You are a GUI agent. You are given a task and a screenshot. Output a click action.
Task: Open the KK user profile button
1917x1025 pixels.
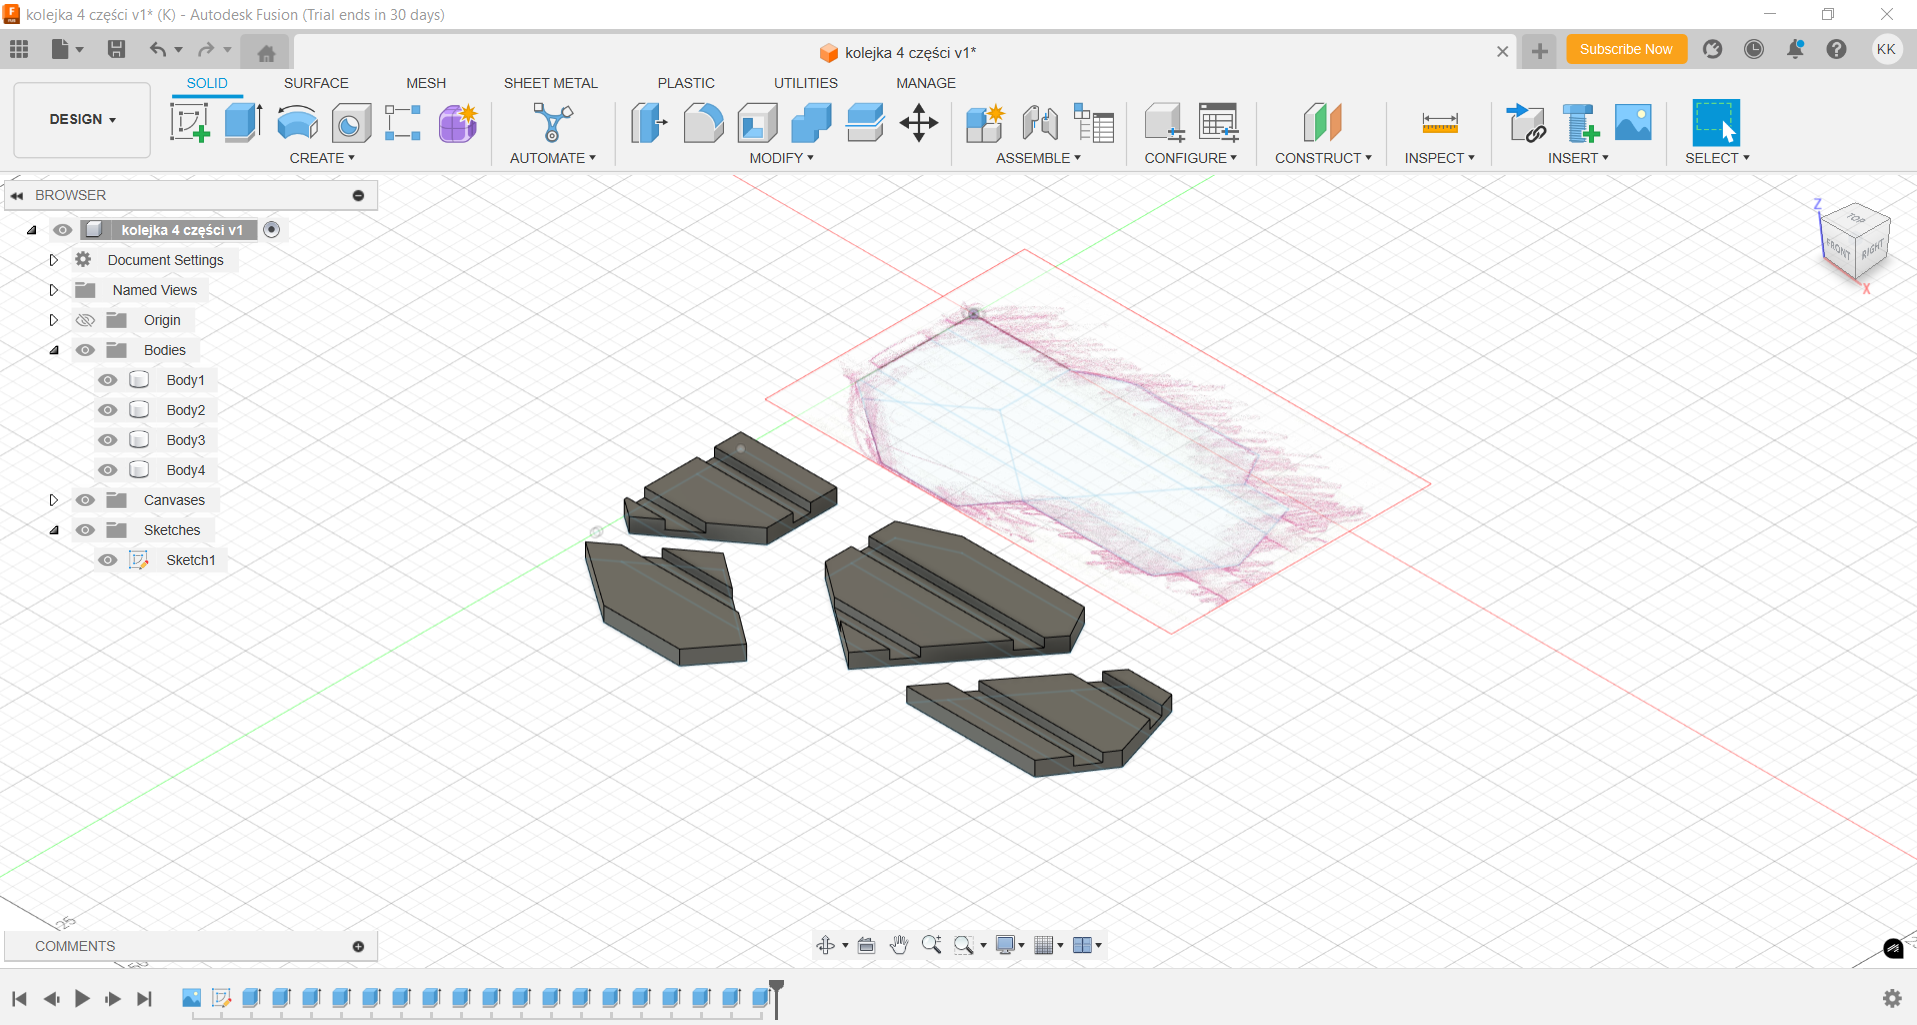(x=1886, y=49)
